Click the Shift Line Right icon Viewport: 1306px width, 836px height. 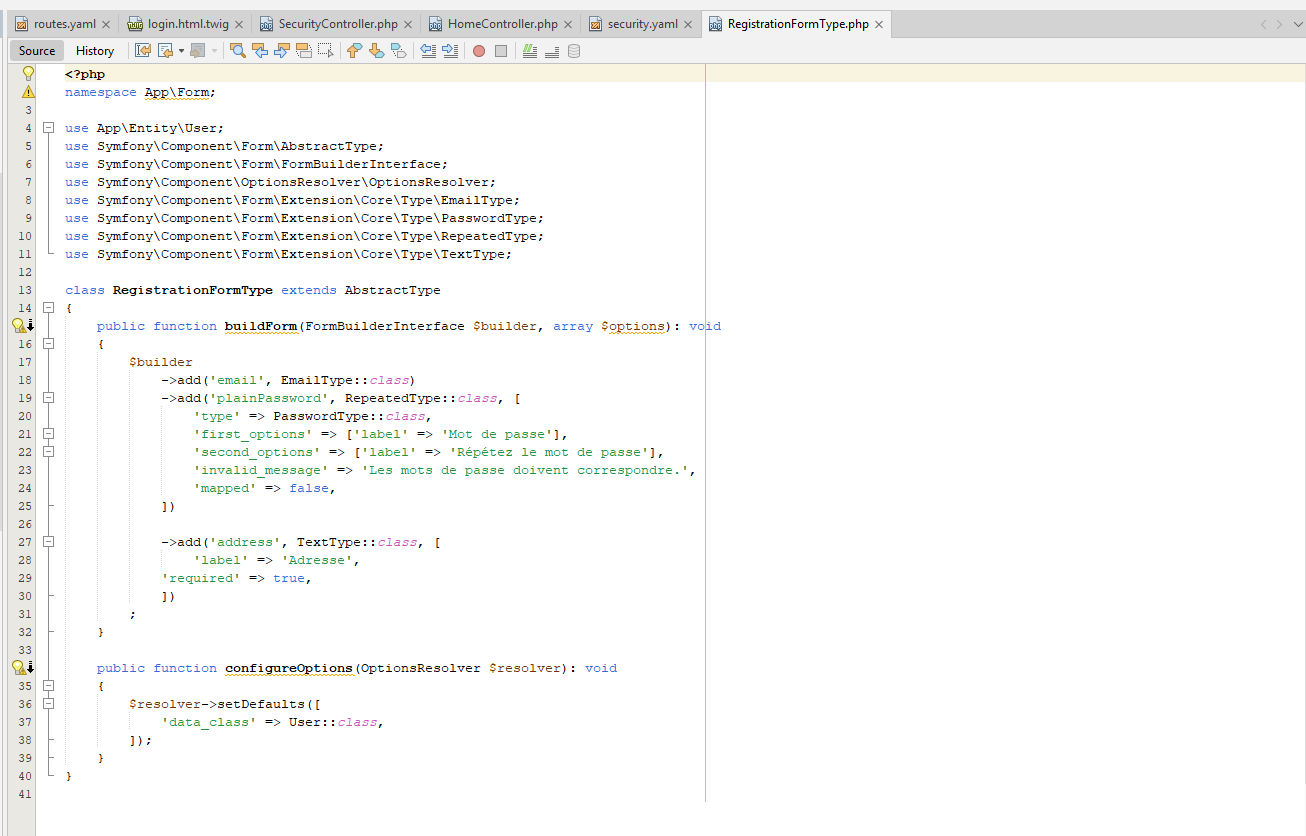pos(450,51)
